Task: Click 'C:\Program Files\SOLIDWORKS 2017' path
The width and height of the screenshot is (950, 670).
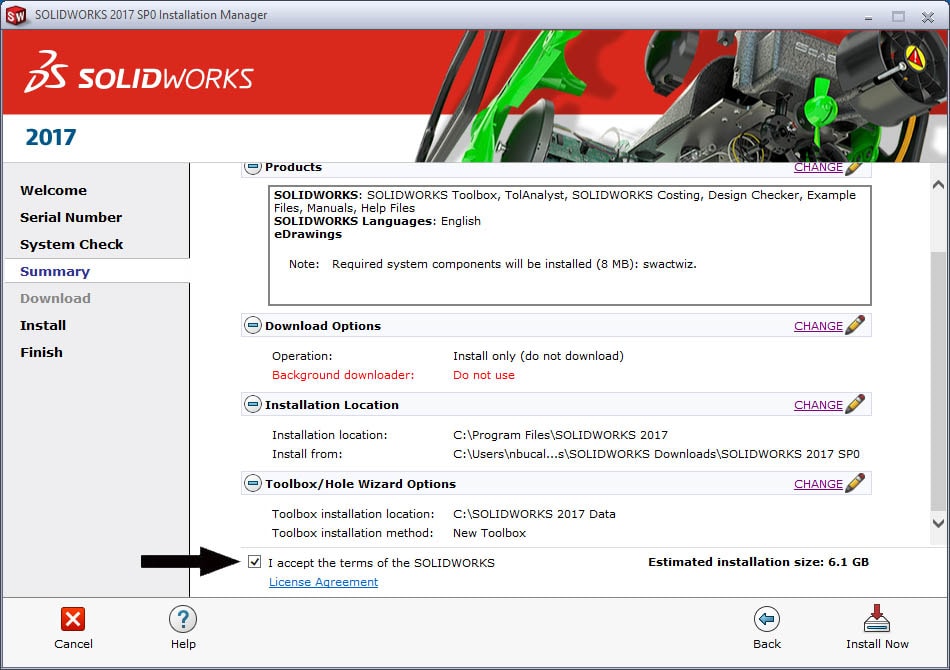Action: pos(560,435)
